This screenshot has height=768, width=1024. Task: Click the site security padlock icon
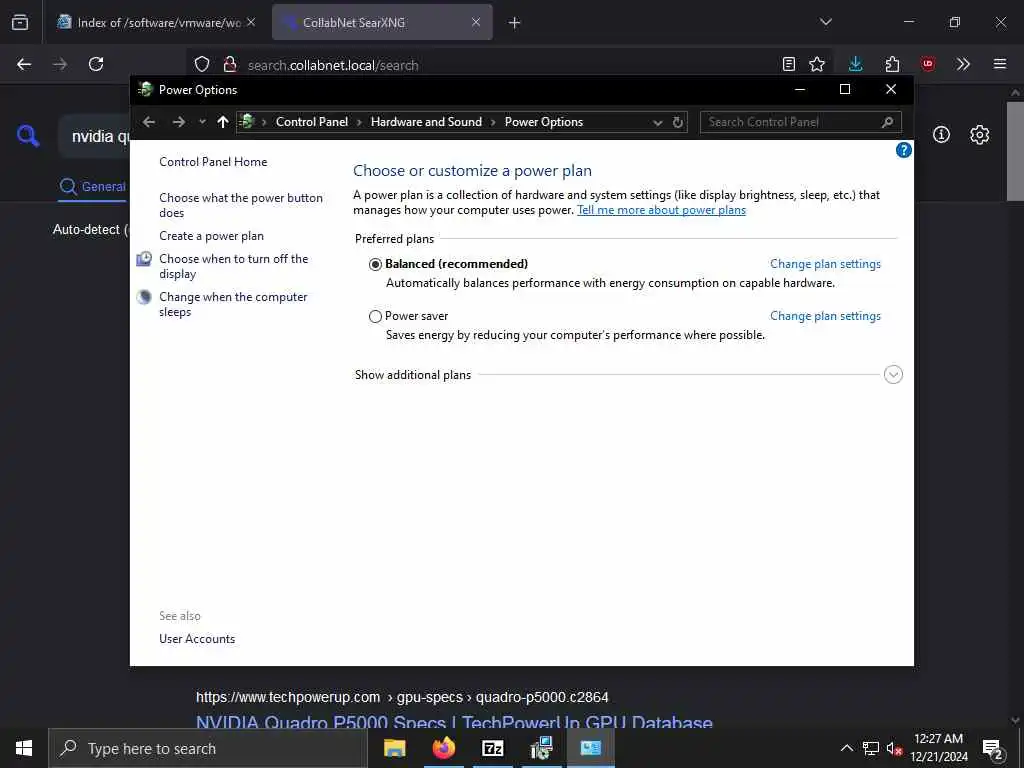229,65
